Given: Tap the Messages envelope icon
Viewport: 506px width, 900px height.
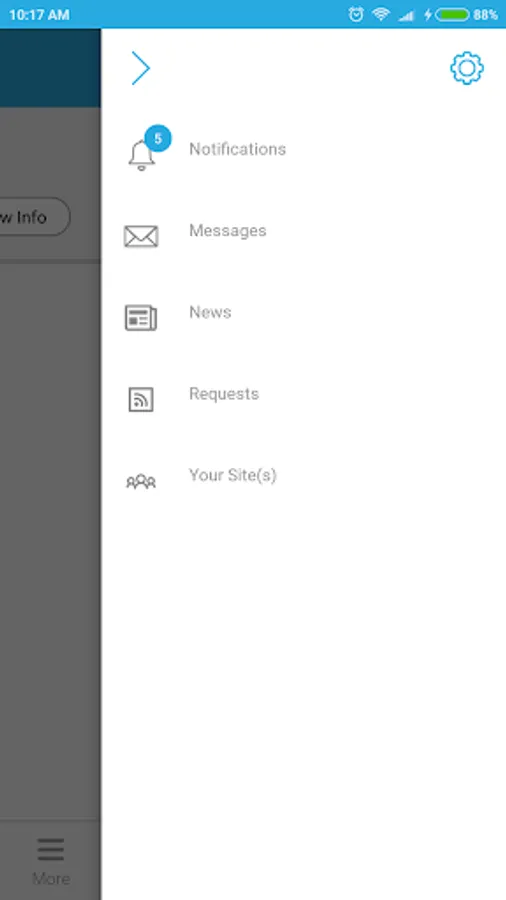Looking at the screenshot, I should click(141, 236).
